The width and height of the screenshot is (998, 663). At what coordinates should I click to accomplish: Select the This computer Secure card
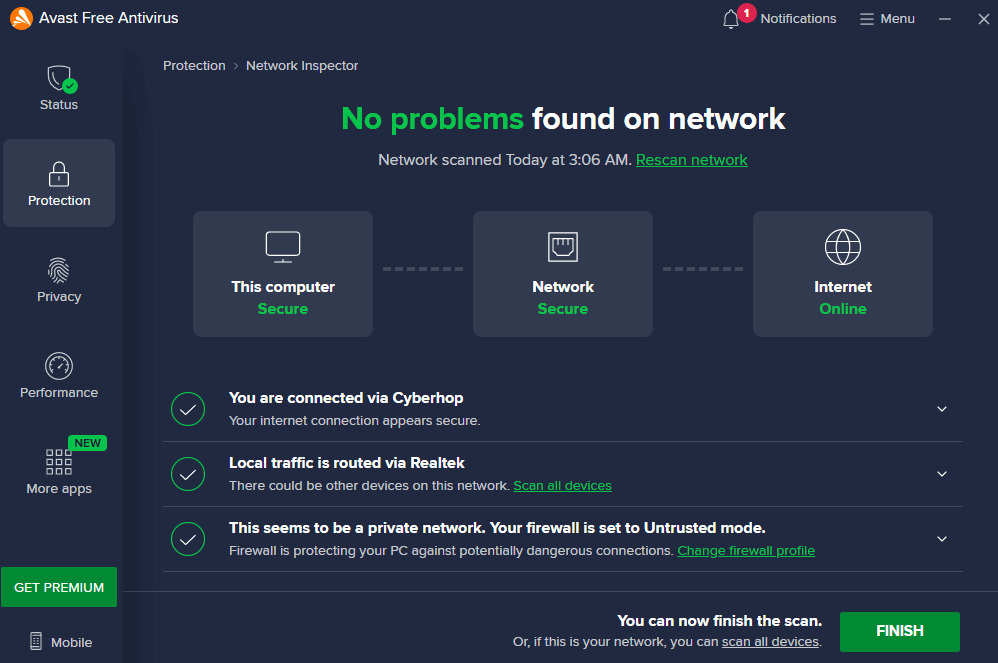[283, 274]
